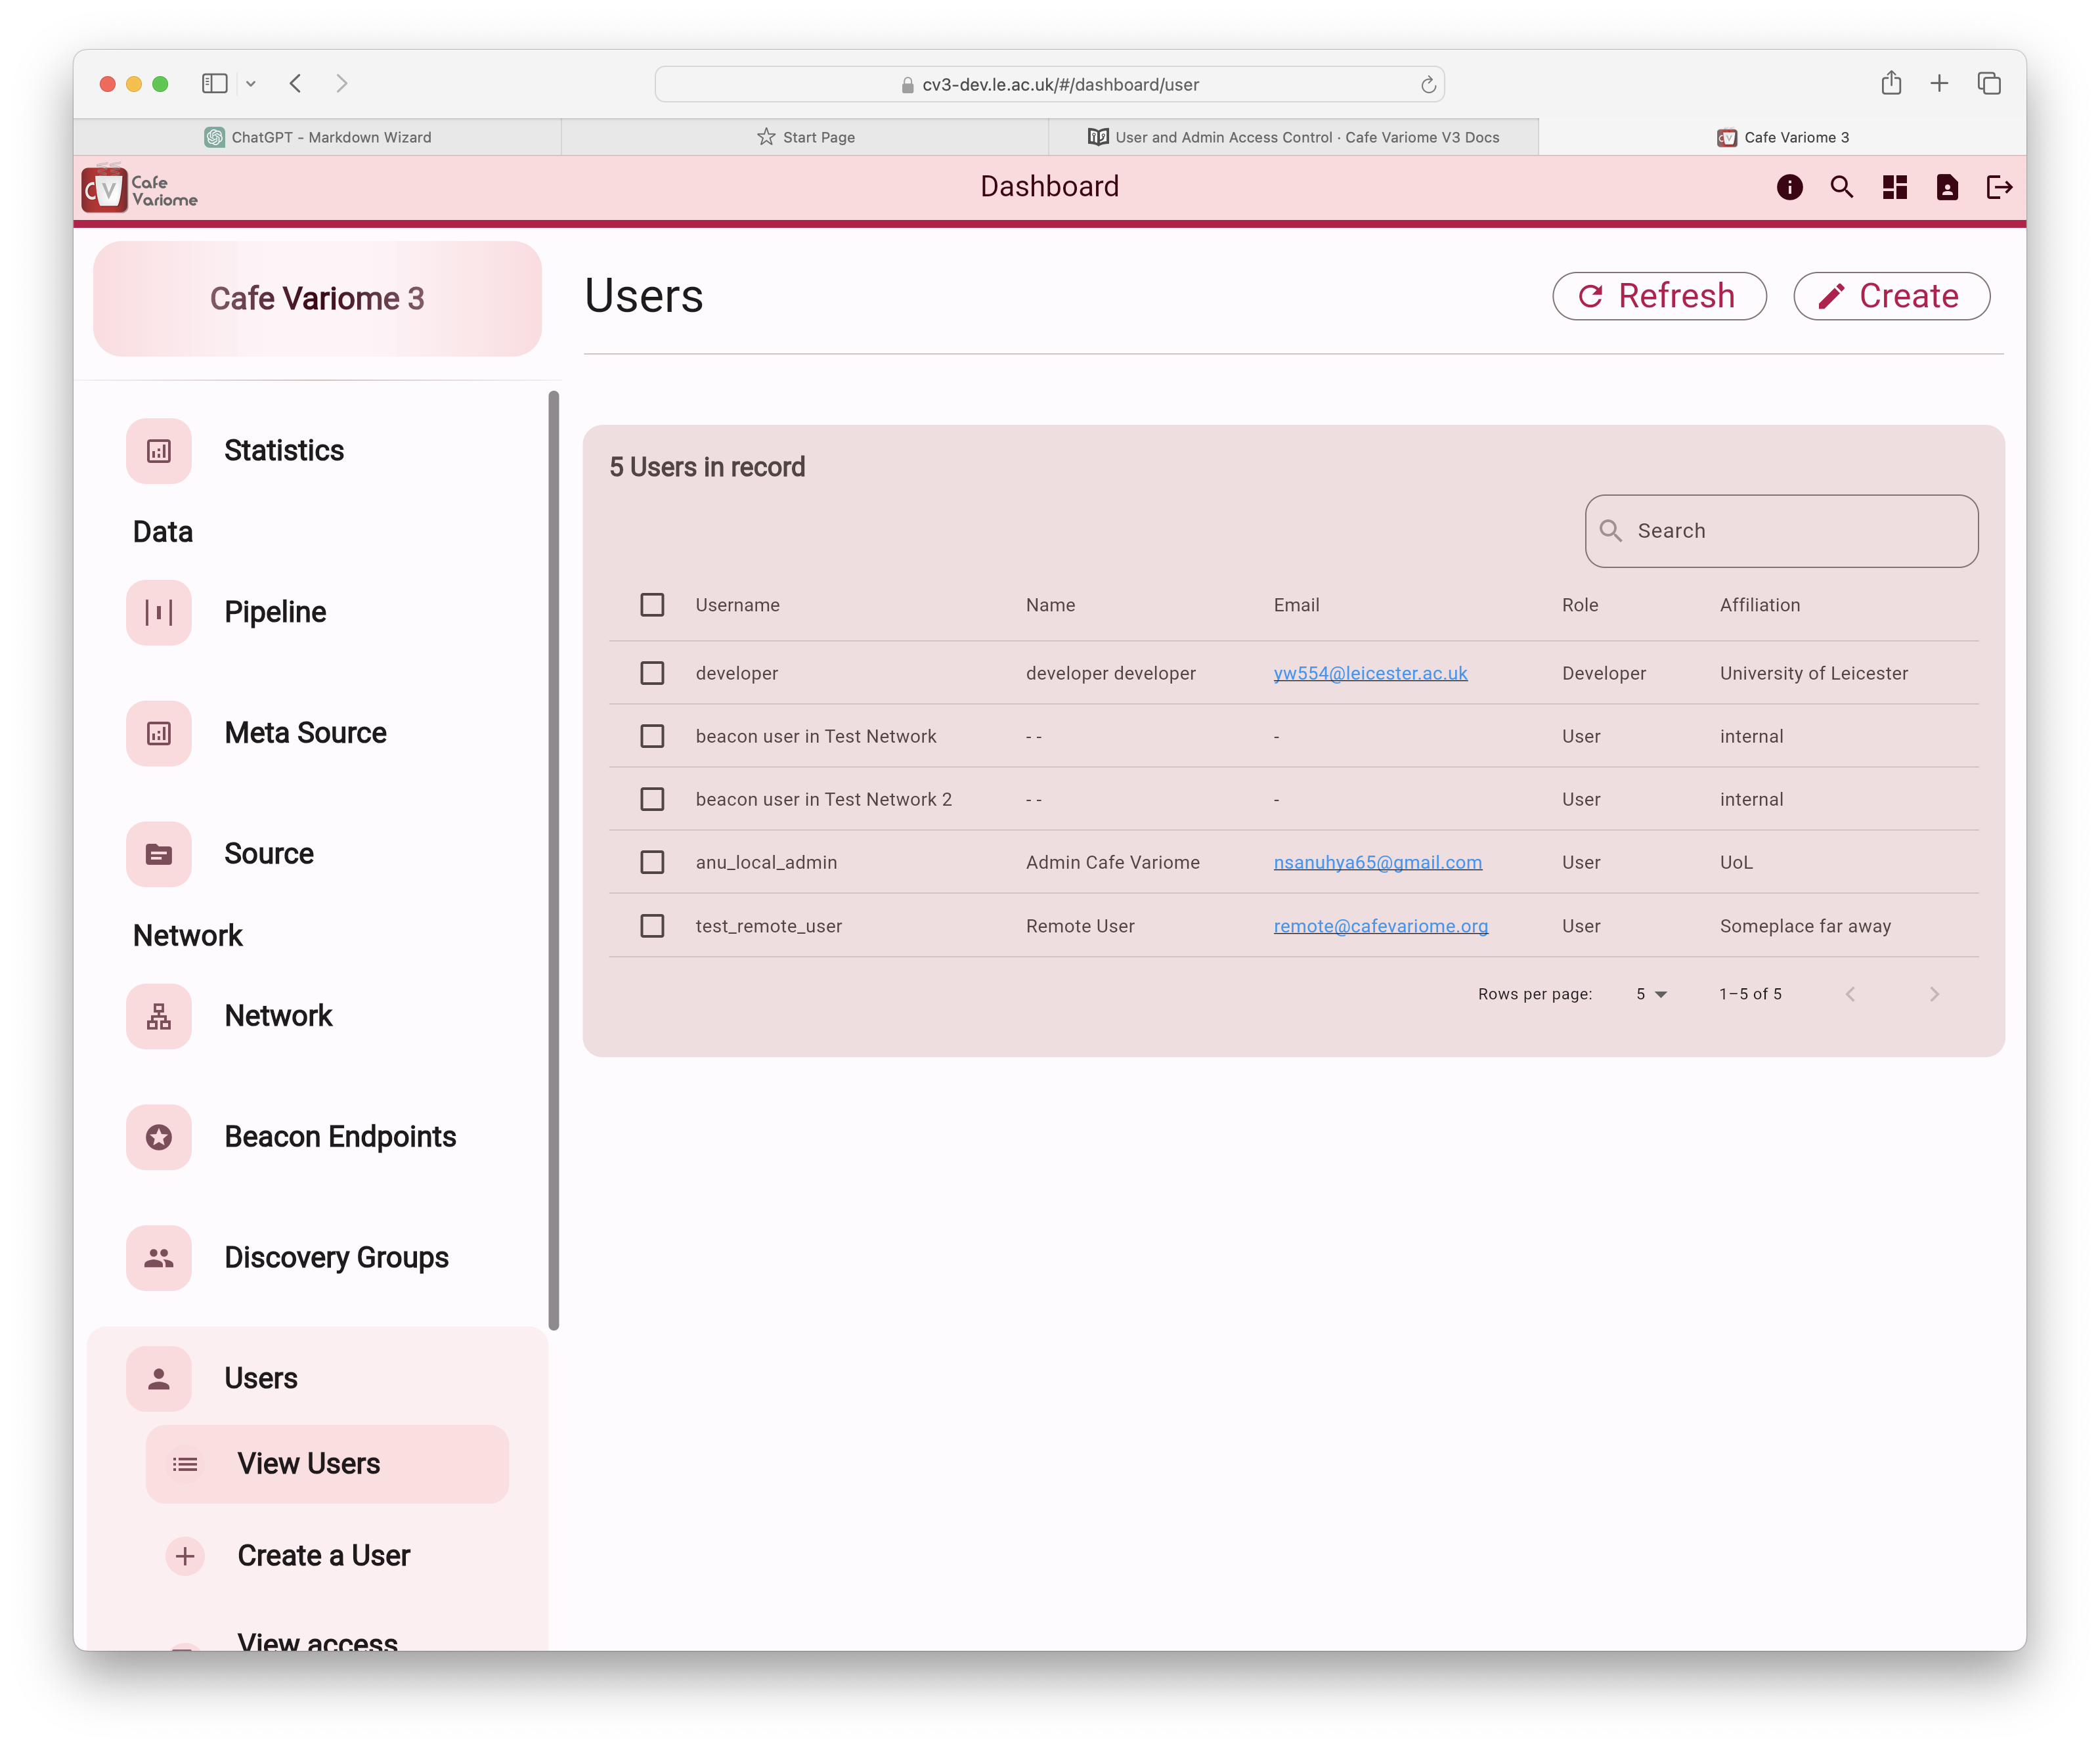This screenshot has height=1748, width=2100.
Task: Check beacon user in Test Network row
Action: pos(652,736)
